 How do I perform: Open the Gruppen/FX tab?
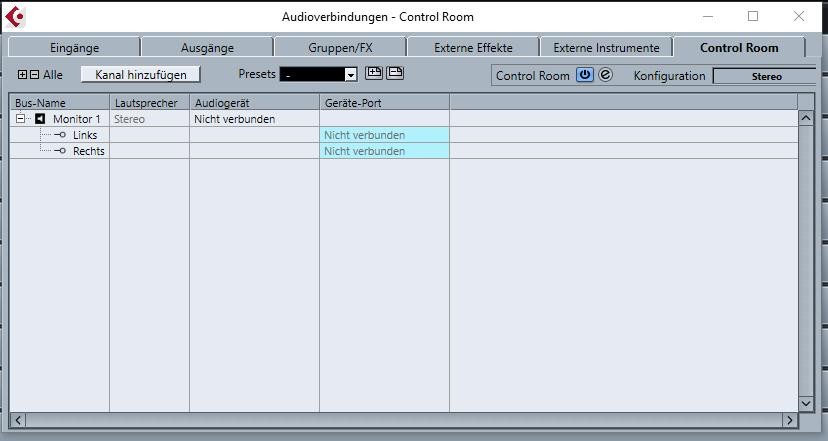coord(340,48)
